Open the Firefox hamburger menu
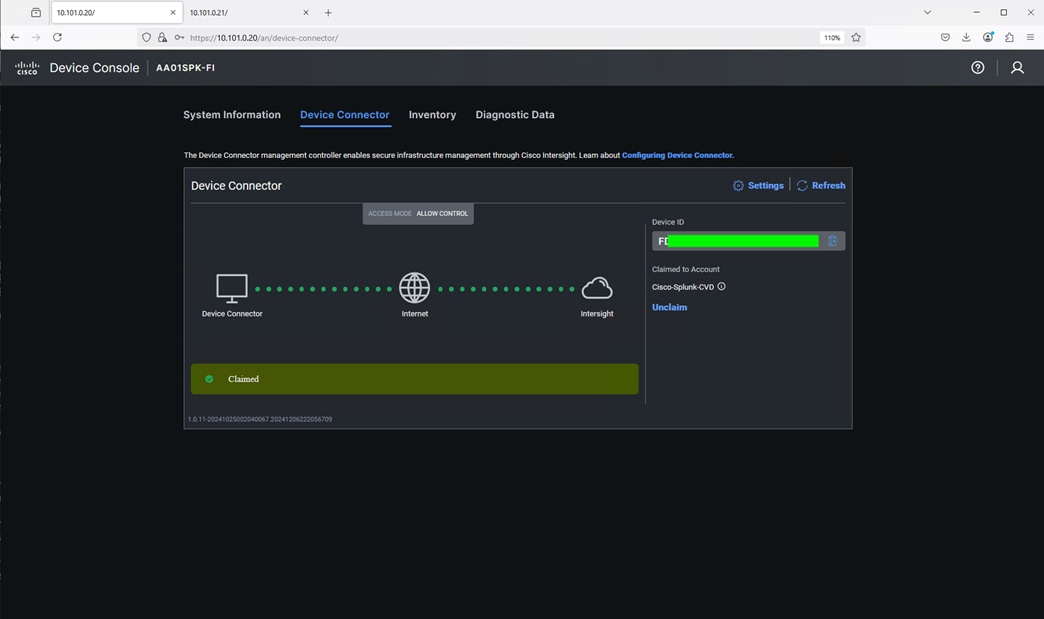The width and height of the screenshot is (1044, 619). point(1030,37)
